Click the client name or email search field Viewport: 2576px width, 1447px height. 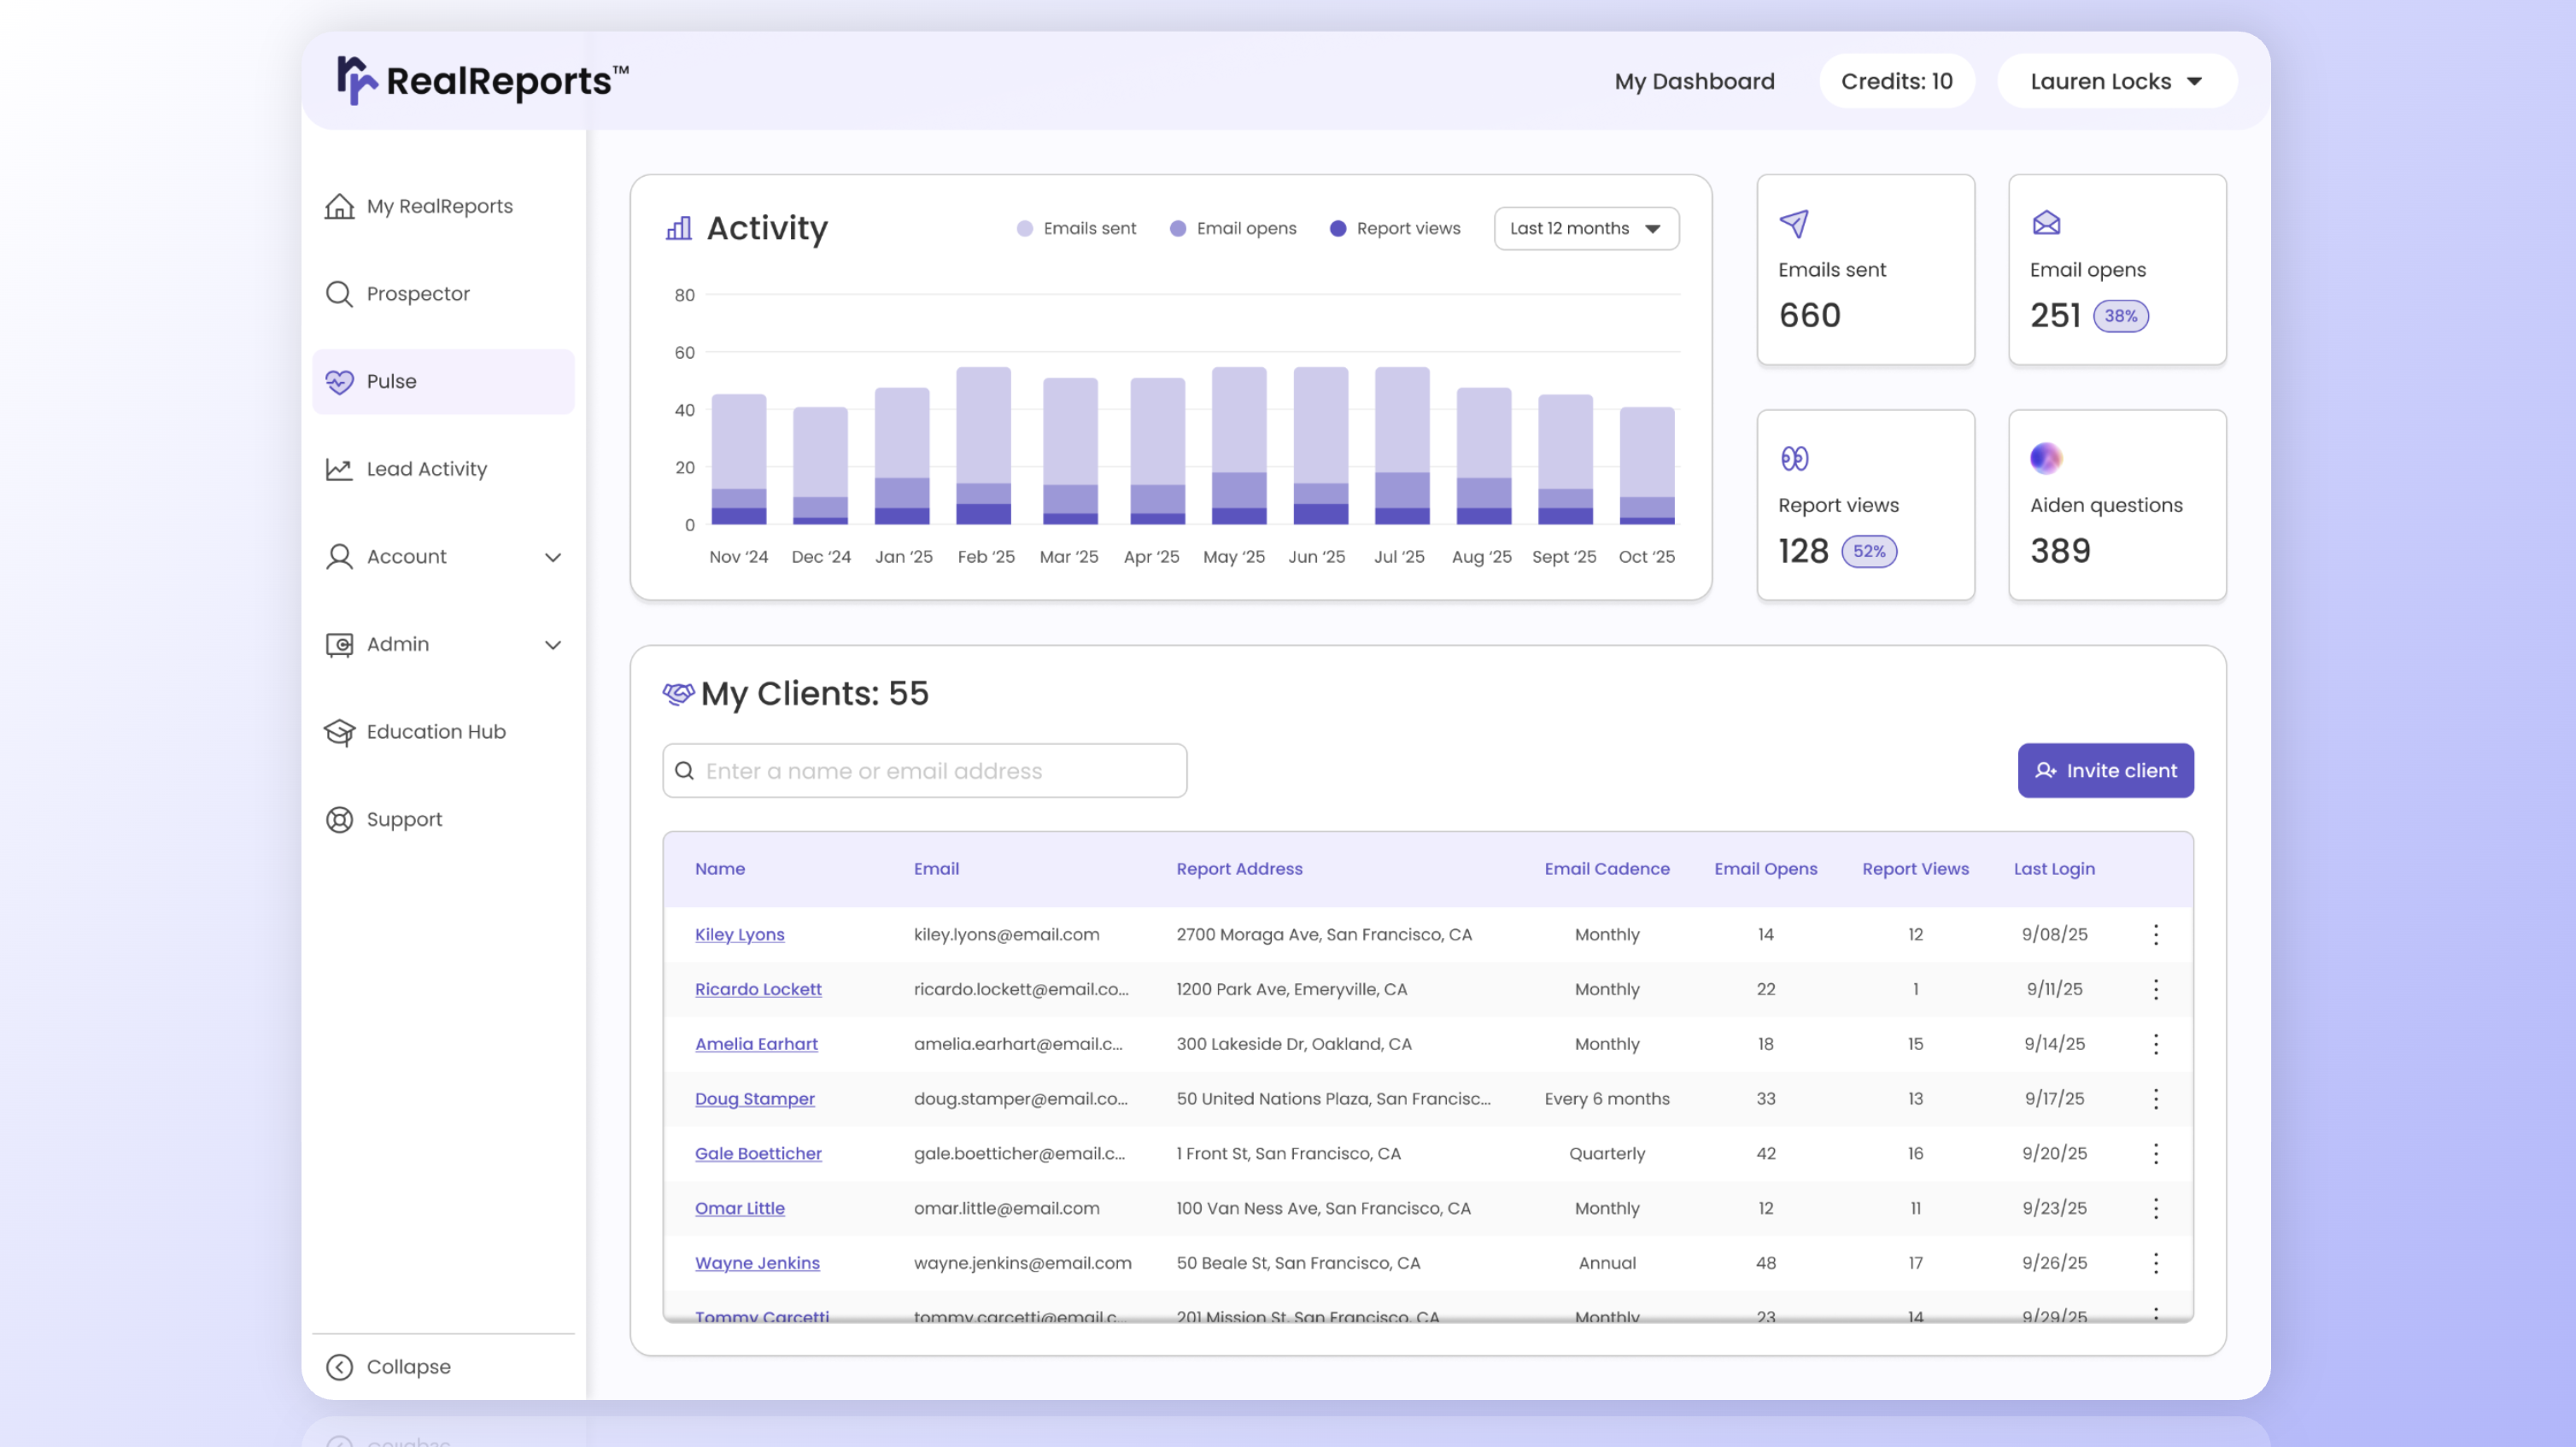[x=924, y=771]
